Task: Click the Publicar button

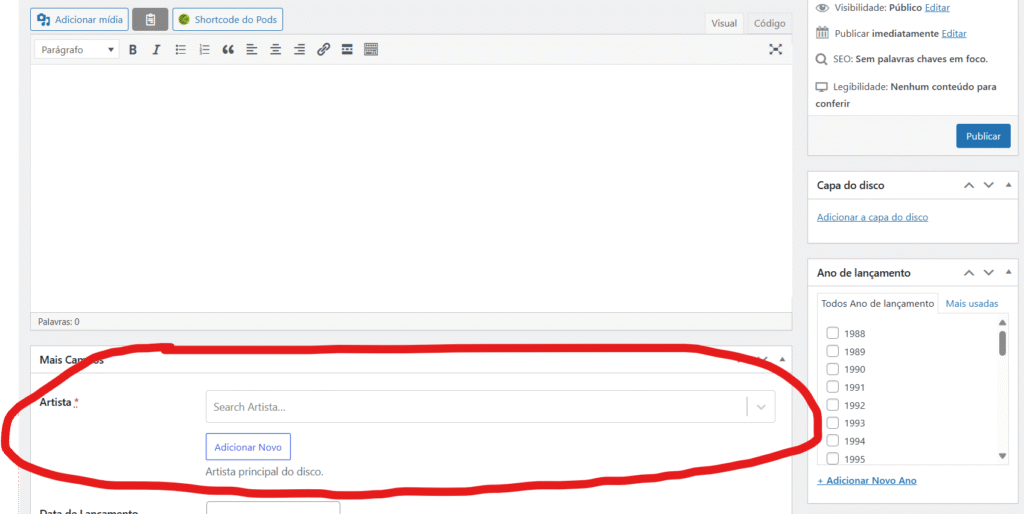Action: 982,136
